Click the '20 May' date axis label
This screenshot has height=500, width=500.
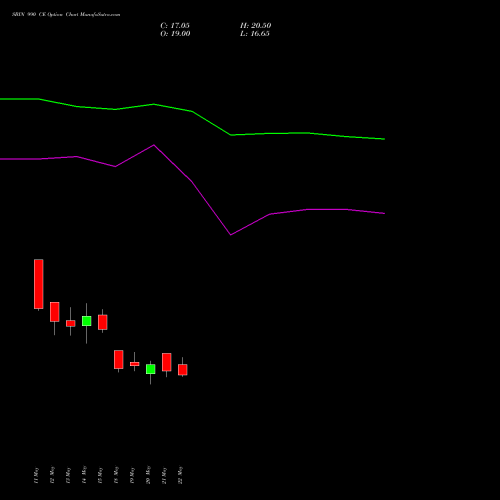(148, 475)
